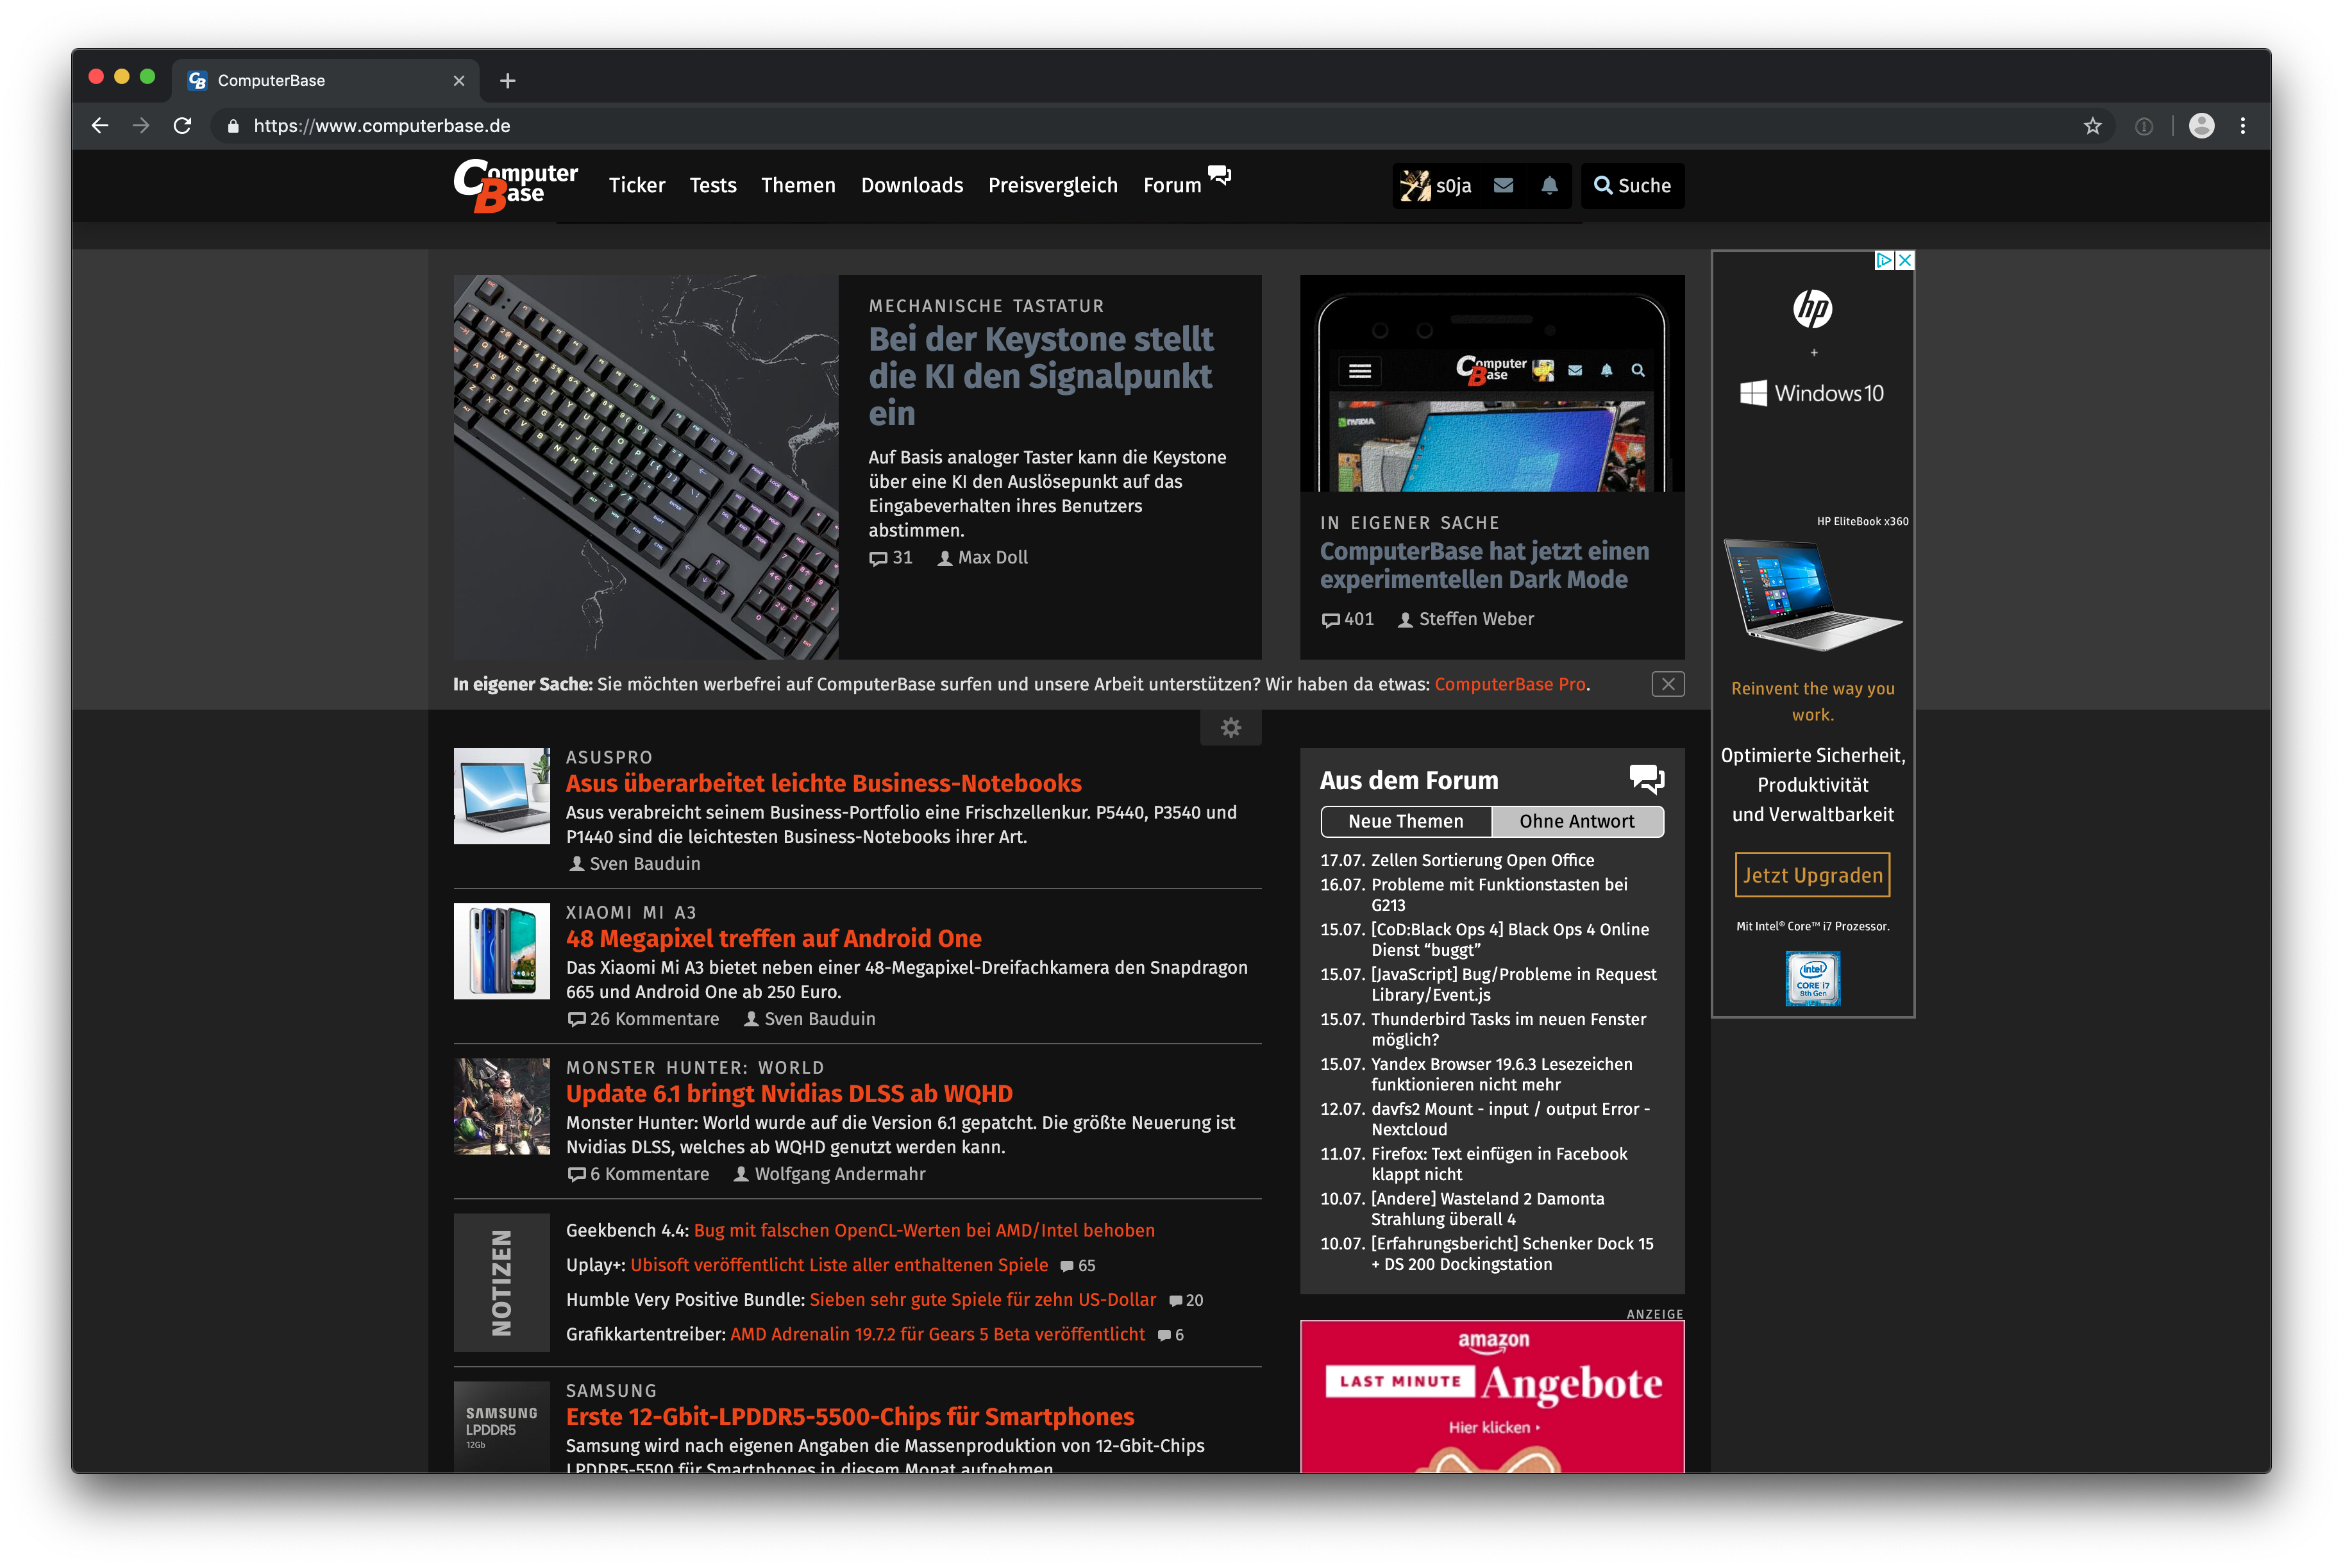Click the Chrome profile avatar icon
The height and width of the screenshot is (1568, 2343).
tap(2201, 126)
